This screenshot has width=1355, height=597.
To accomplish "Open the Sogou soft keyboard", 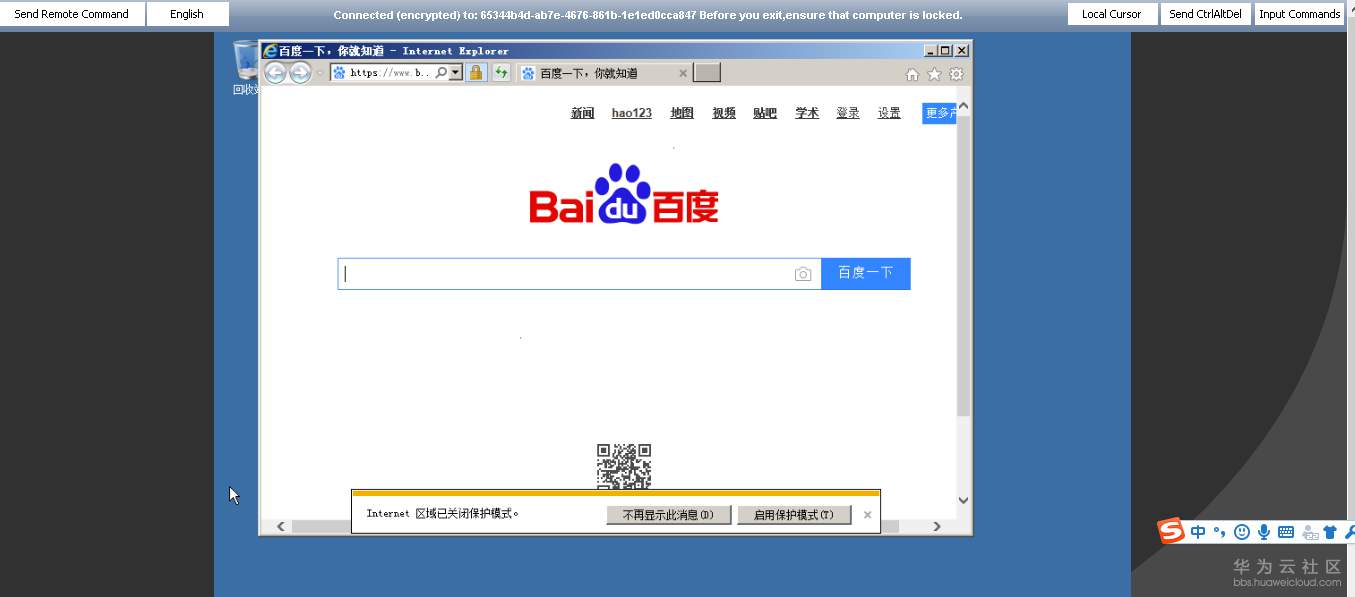I will tap(1287, 531).
